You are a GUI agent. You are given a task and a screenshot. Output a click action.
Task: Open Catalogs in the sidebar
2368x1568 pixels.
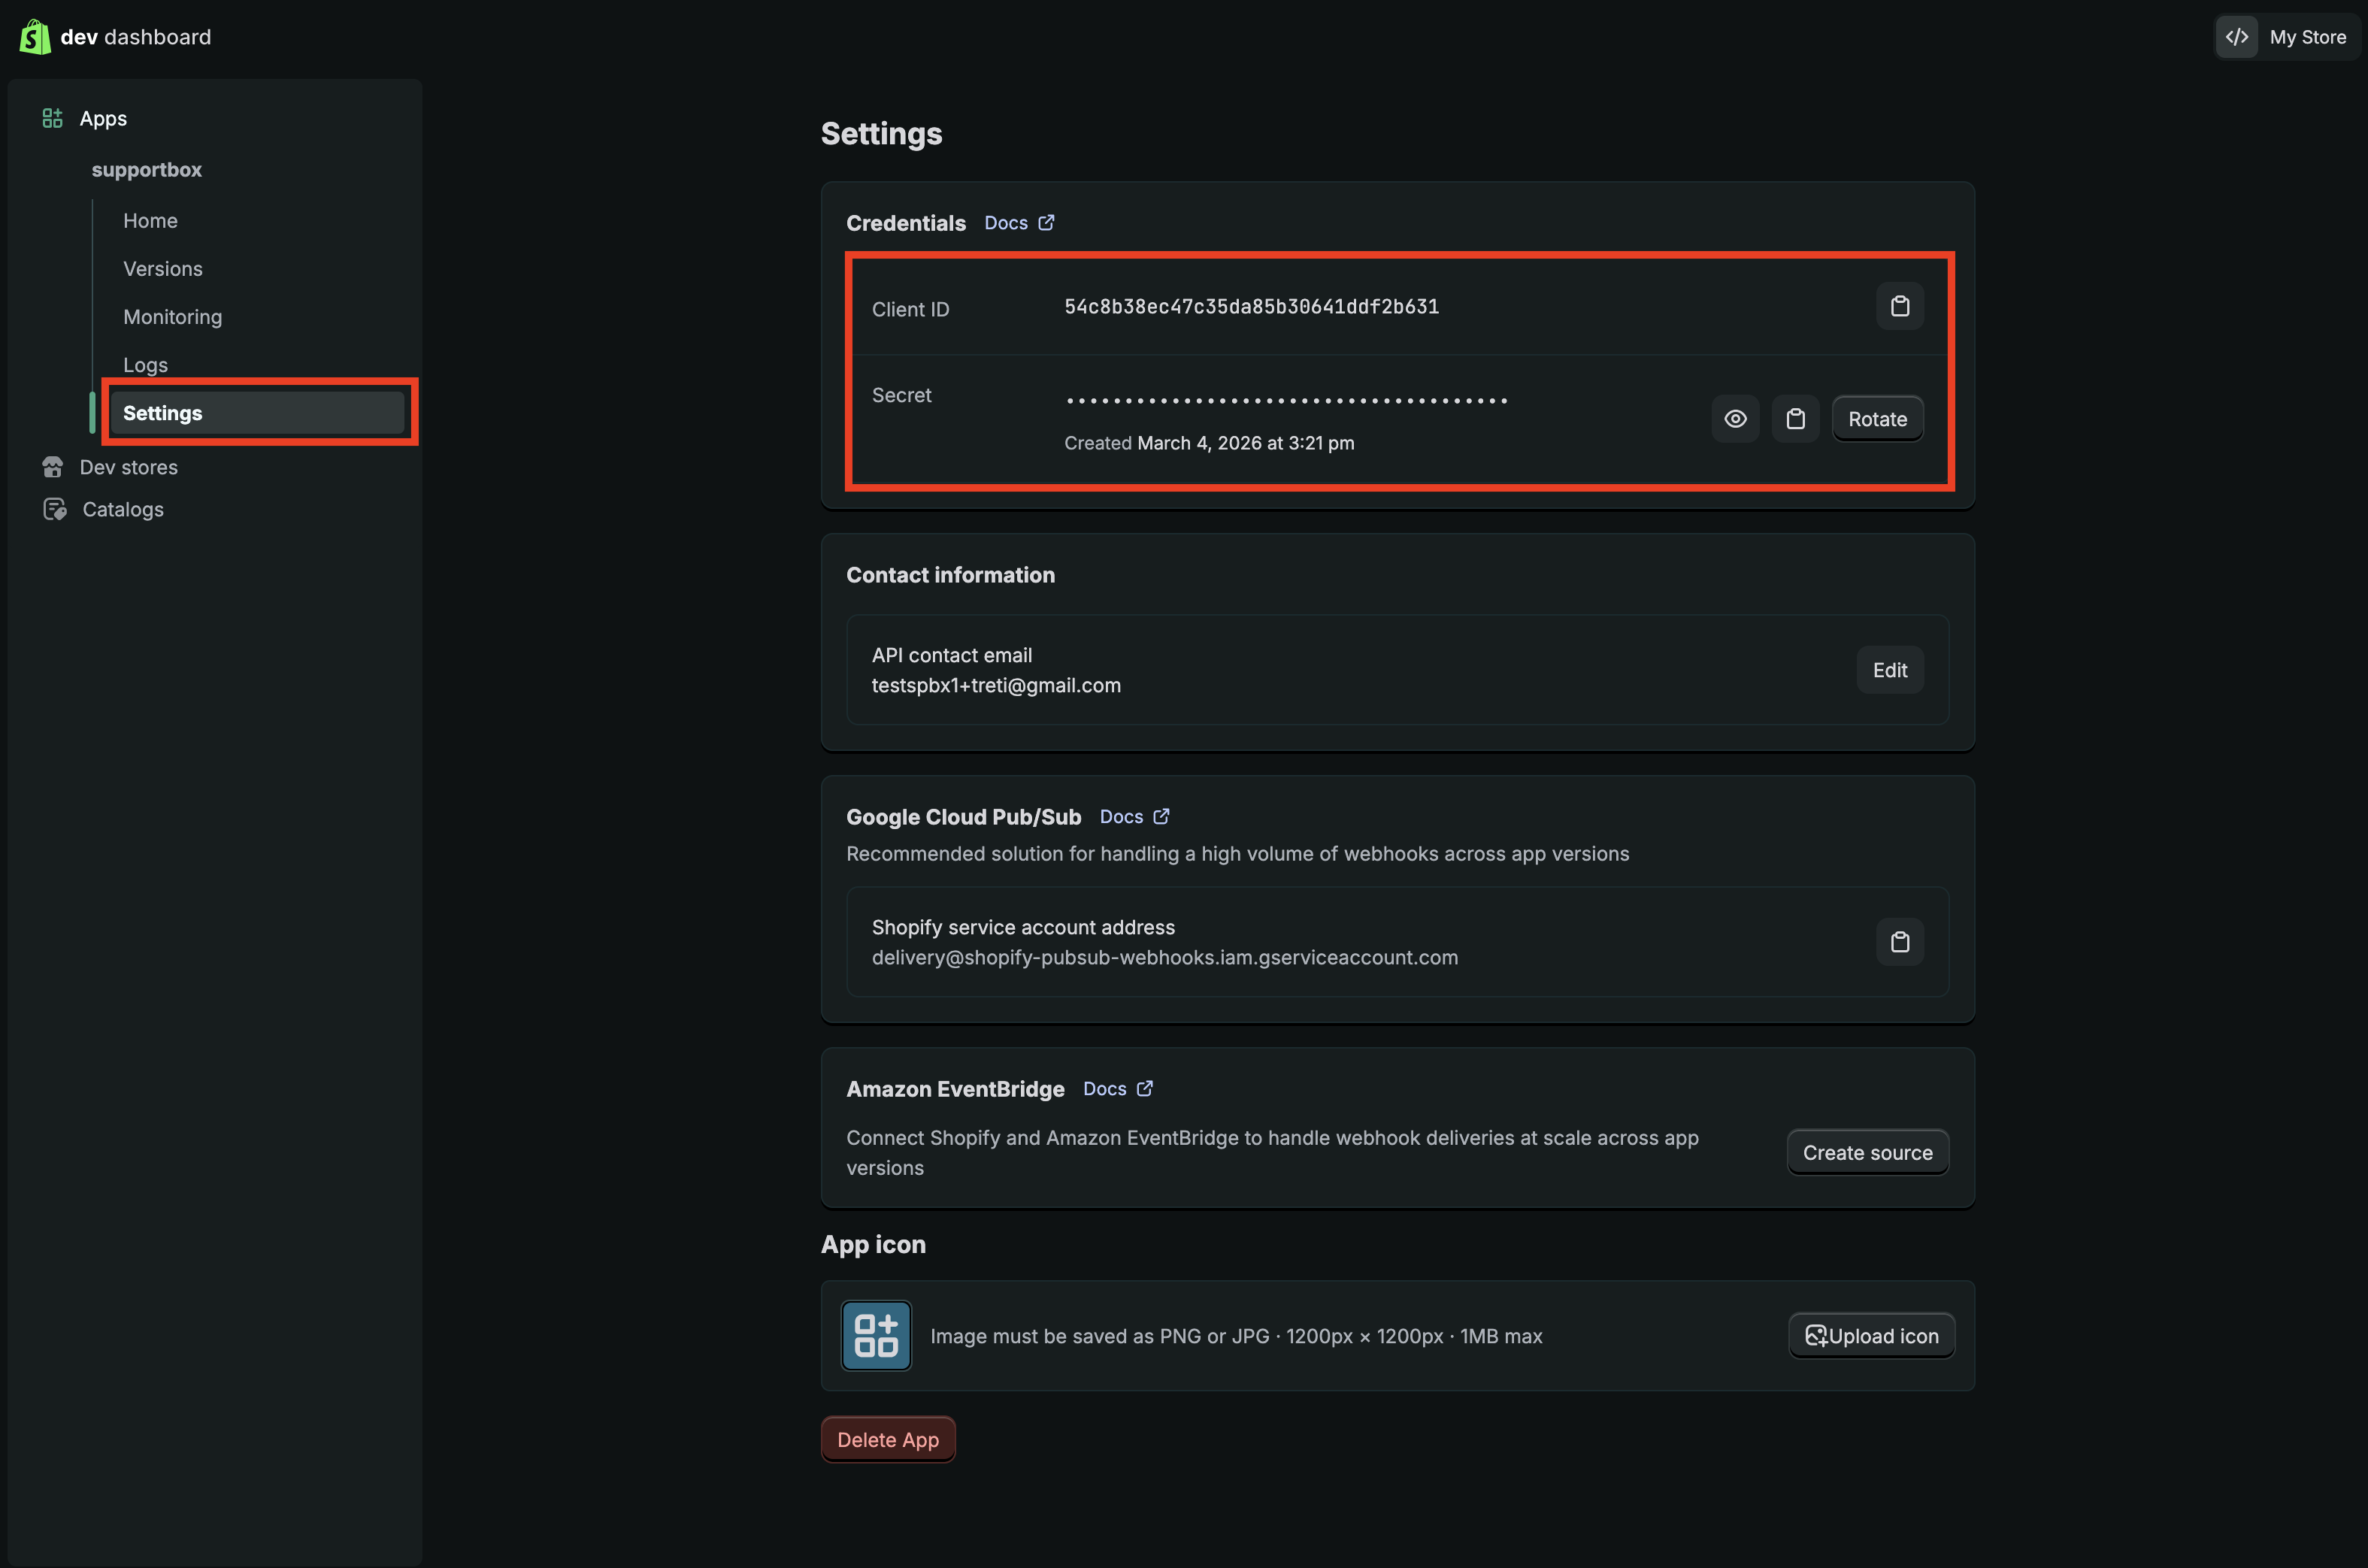(122, 509)
